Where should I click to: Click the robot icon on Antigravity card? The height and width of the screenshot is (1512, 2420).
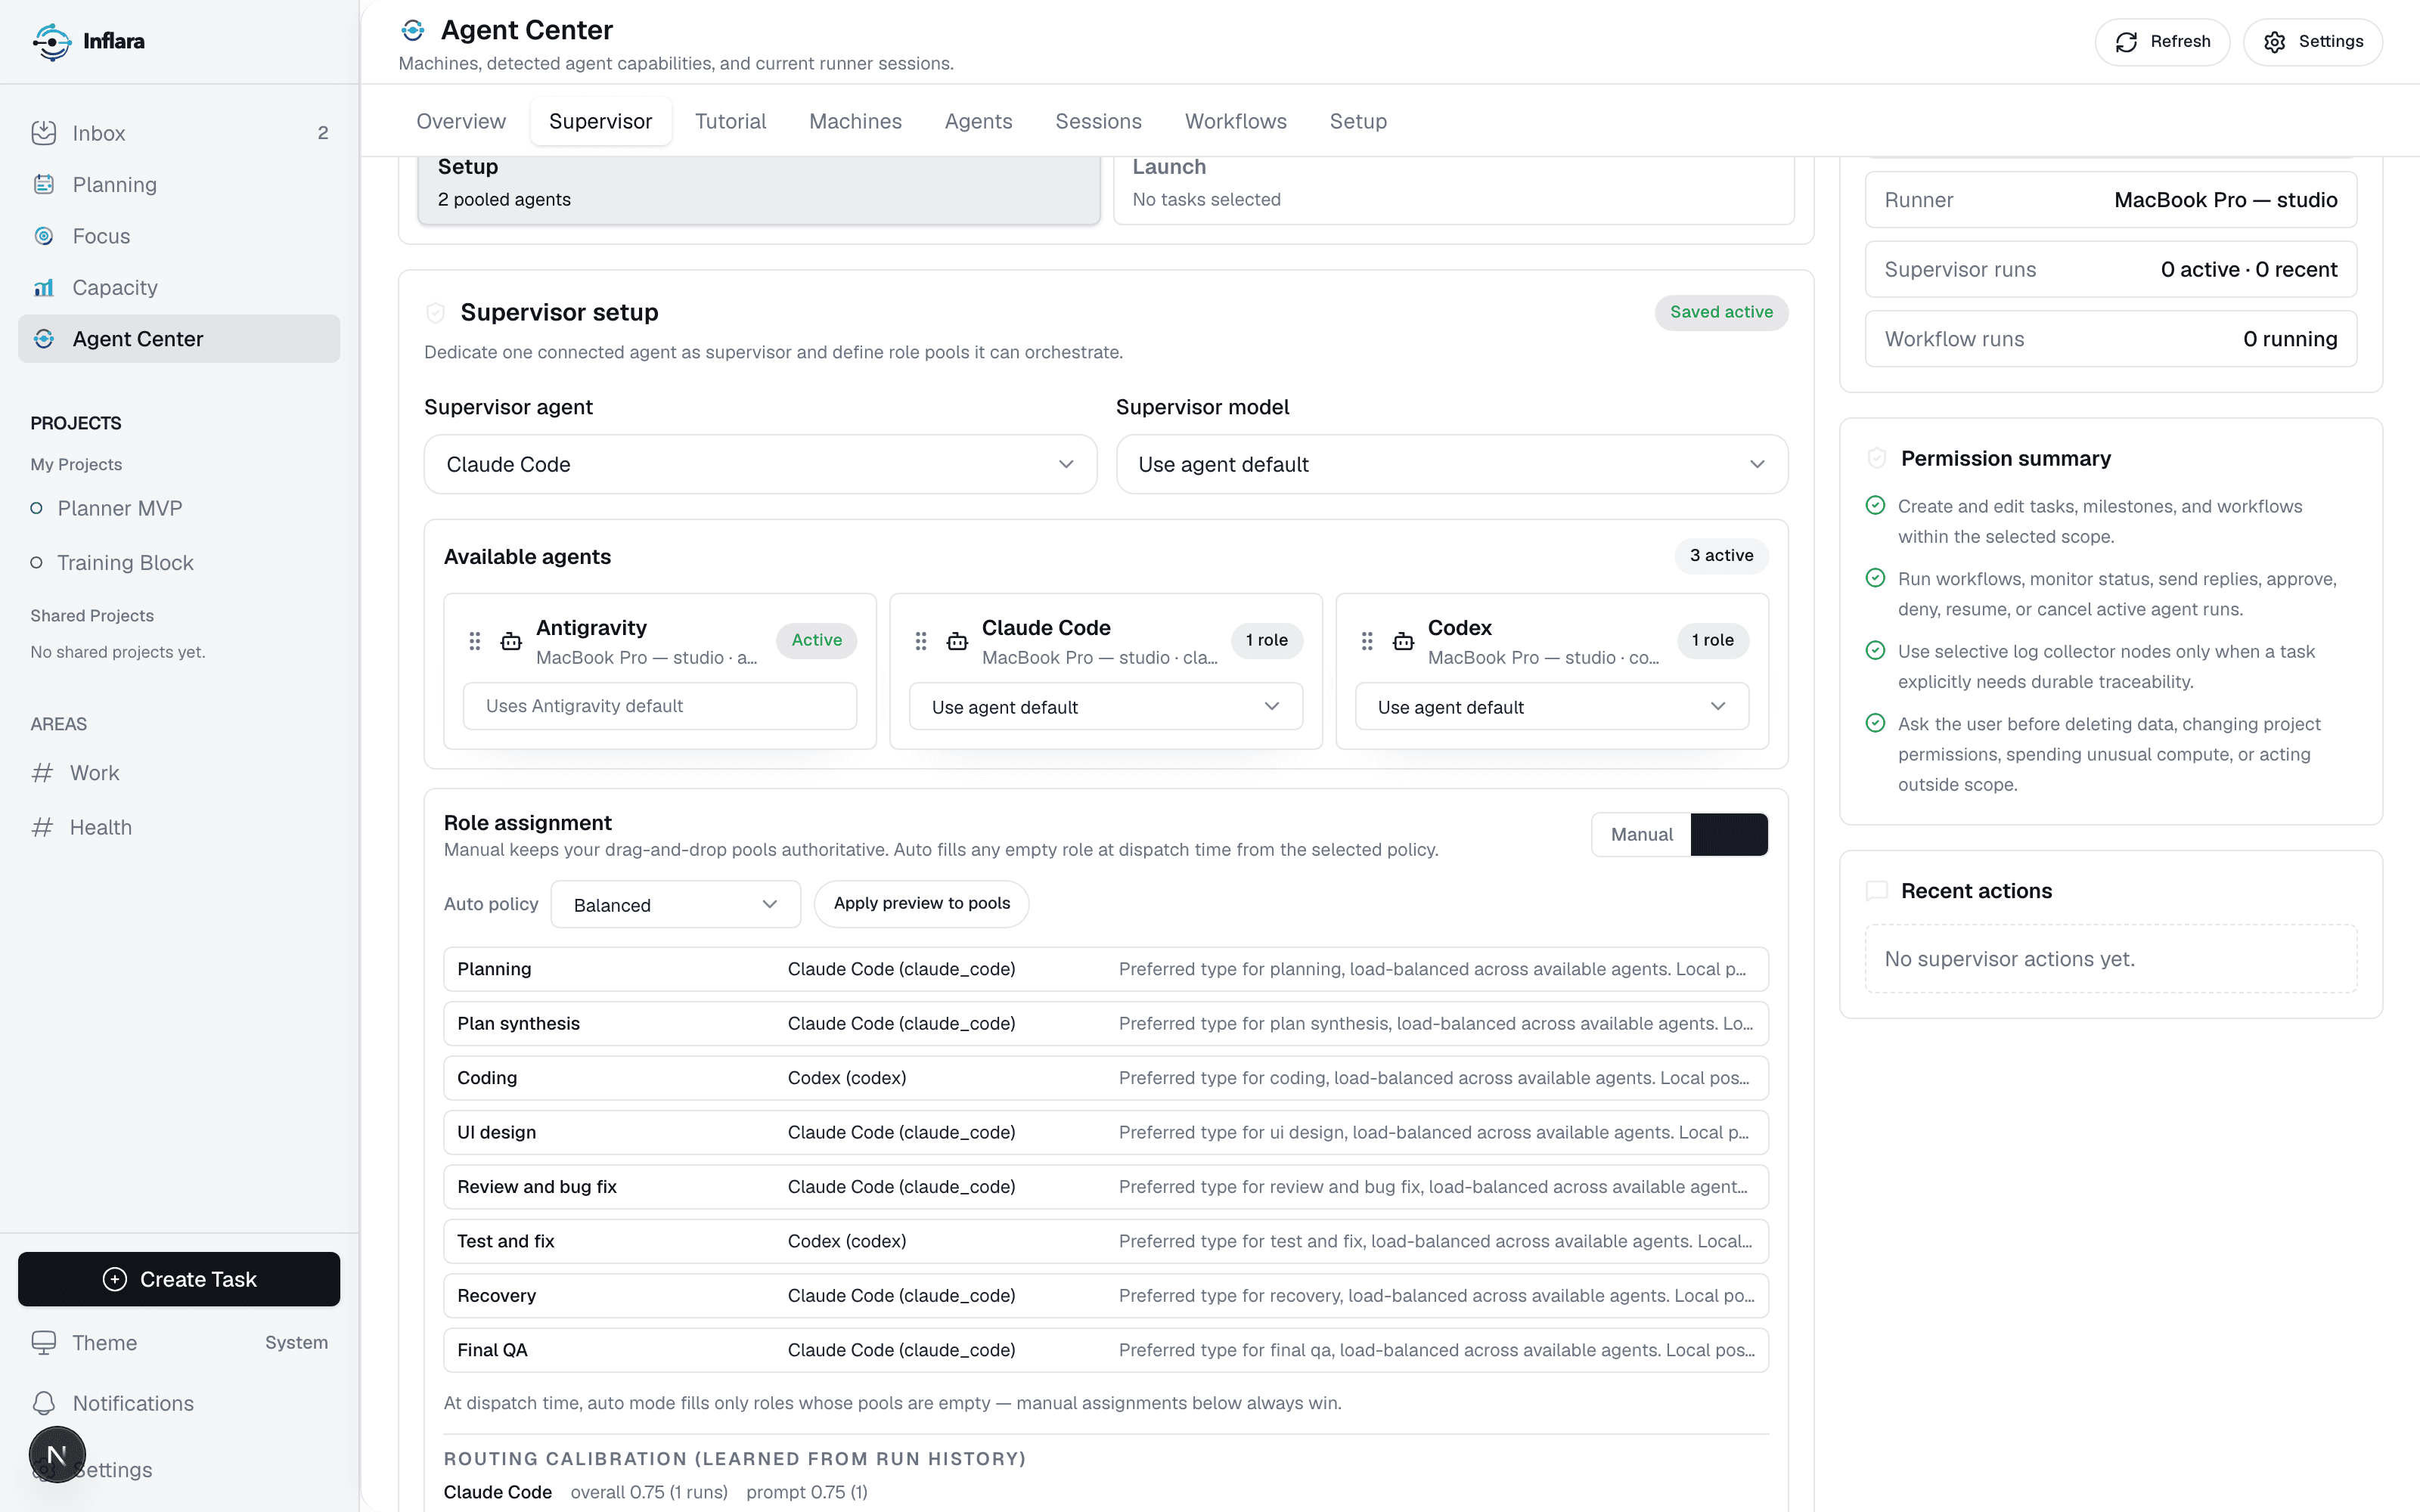tap(511, 641)
